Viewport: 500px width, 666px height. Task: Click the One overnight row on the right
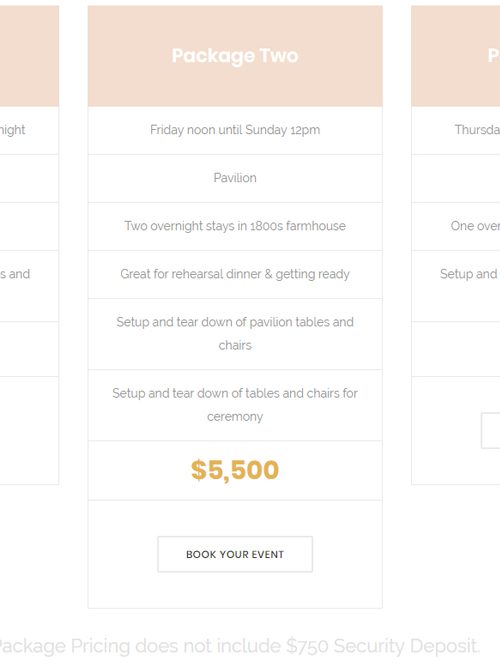[456, 226]
